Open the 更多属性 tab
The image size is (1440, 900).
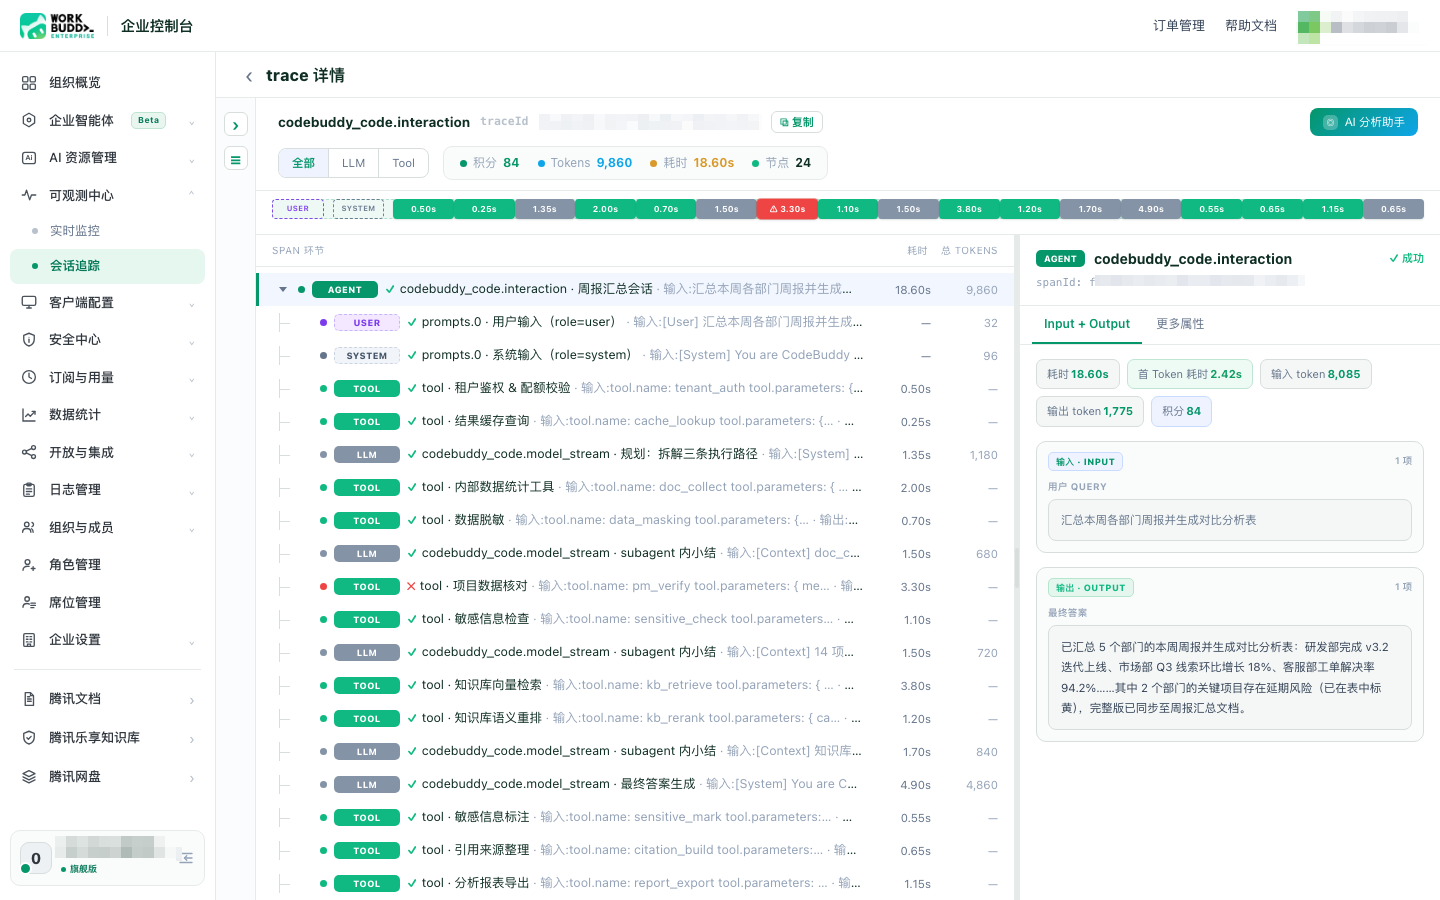click(1180, 324)
